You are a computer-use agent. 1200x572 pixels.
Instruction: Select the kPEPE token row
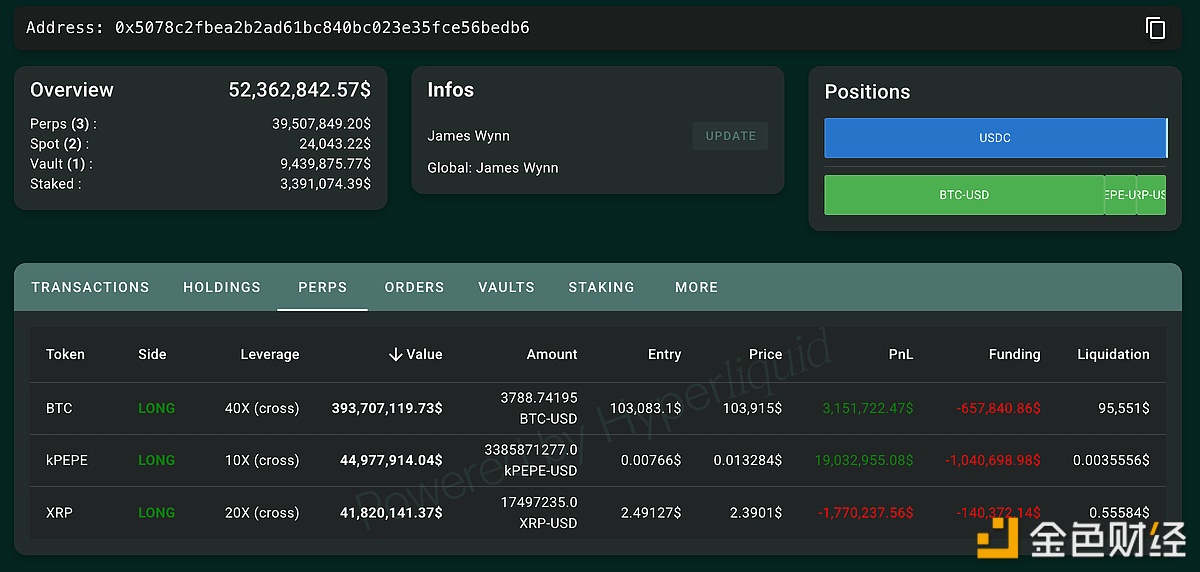67,460
